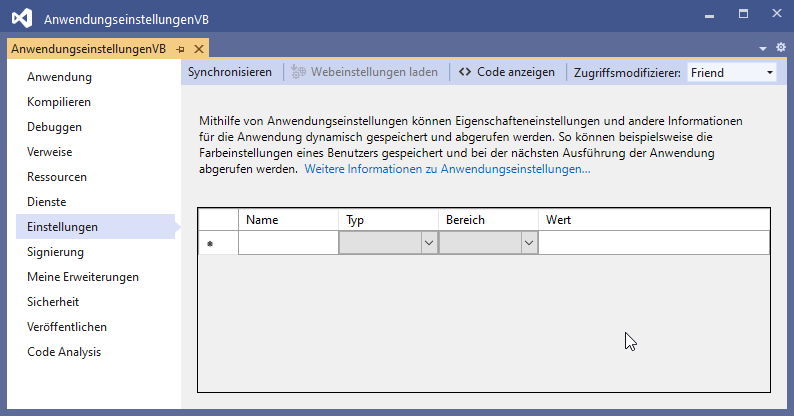Select the Verweise page

(50, 152)
